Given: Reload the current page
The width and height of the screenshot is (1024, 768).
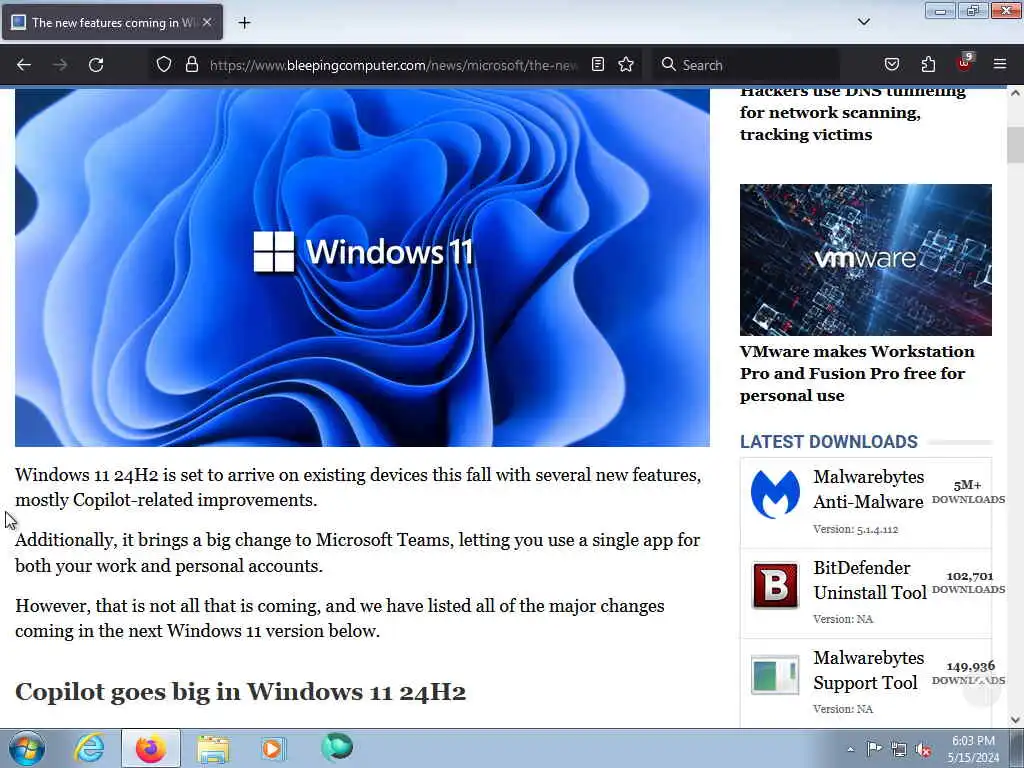Looking at the screenshot, I should point(96,65).
